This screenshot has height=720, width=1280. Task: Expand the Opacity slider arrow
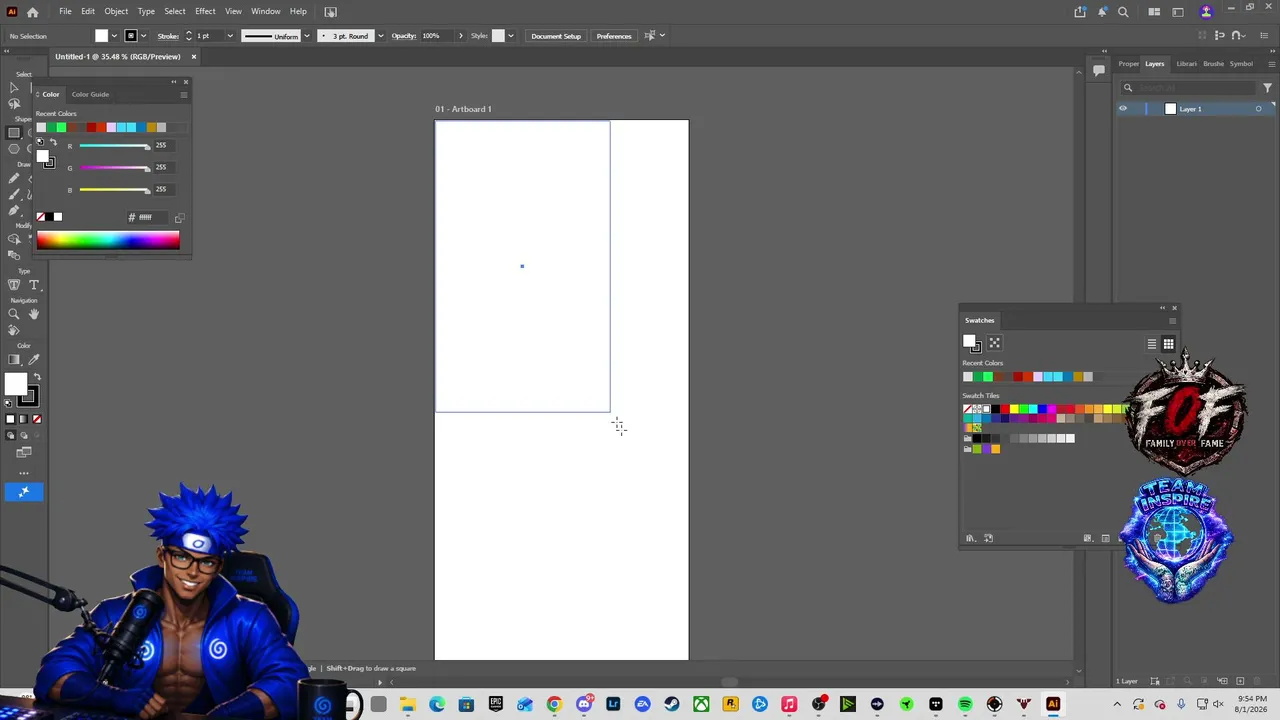460,36
